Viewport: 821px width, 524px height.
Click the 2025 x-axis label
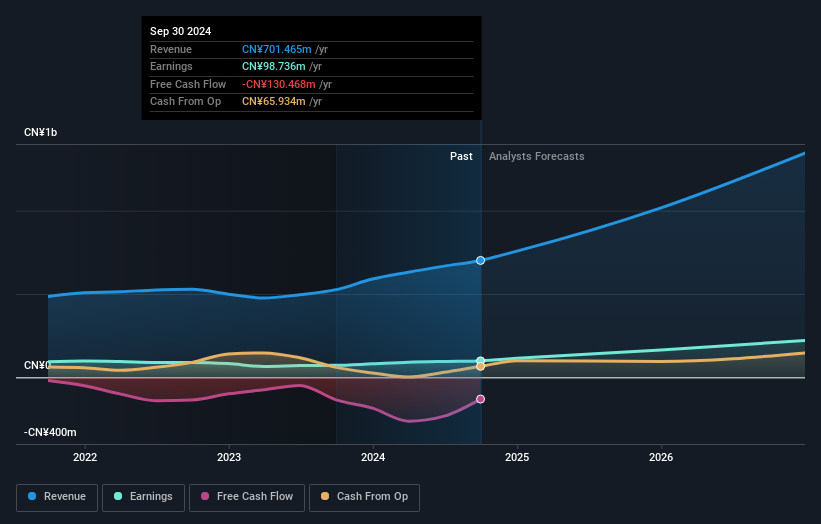tap(517, 457)
